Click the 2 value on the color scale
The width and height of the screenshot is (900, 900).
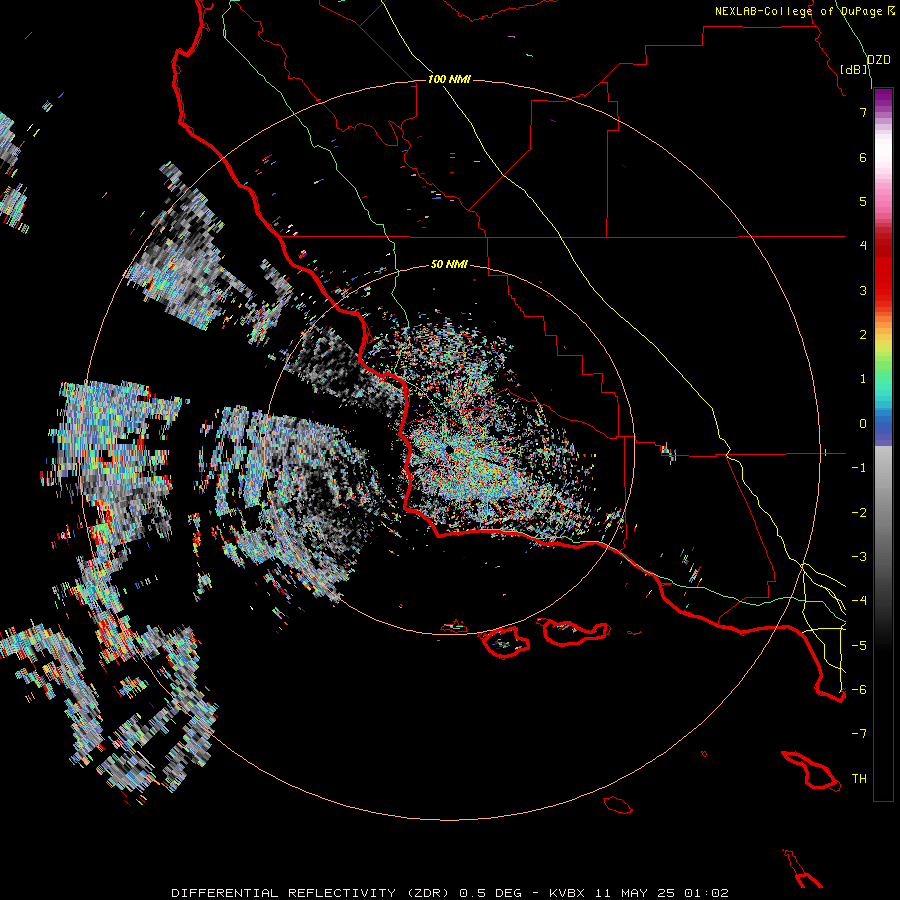tap(863, 335)
